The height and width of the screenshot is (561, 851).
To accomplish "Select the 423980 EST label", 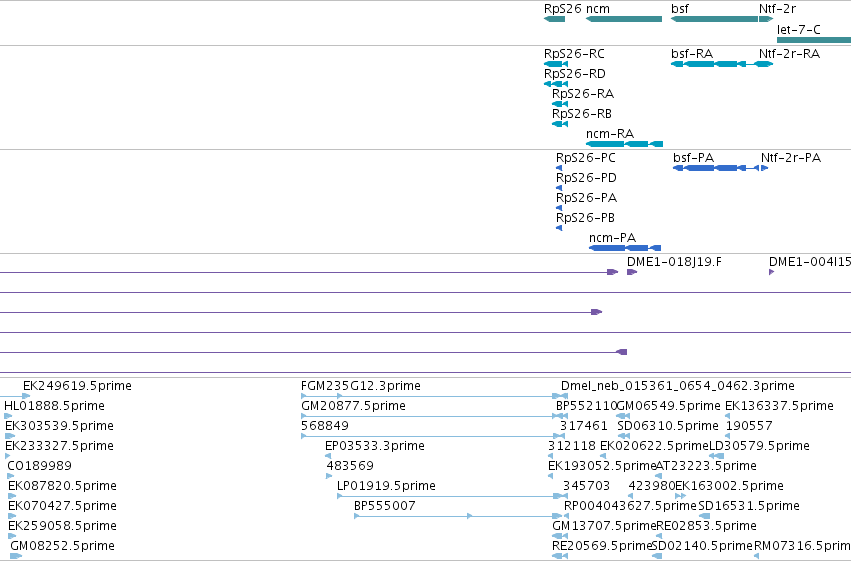I will click(x=652, y=486).
